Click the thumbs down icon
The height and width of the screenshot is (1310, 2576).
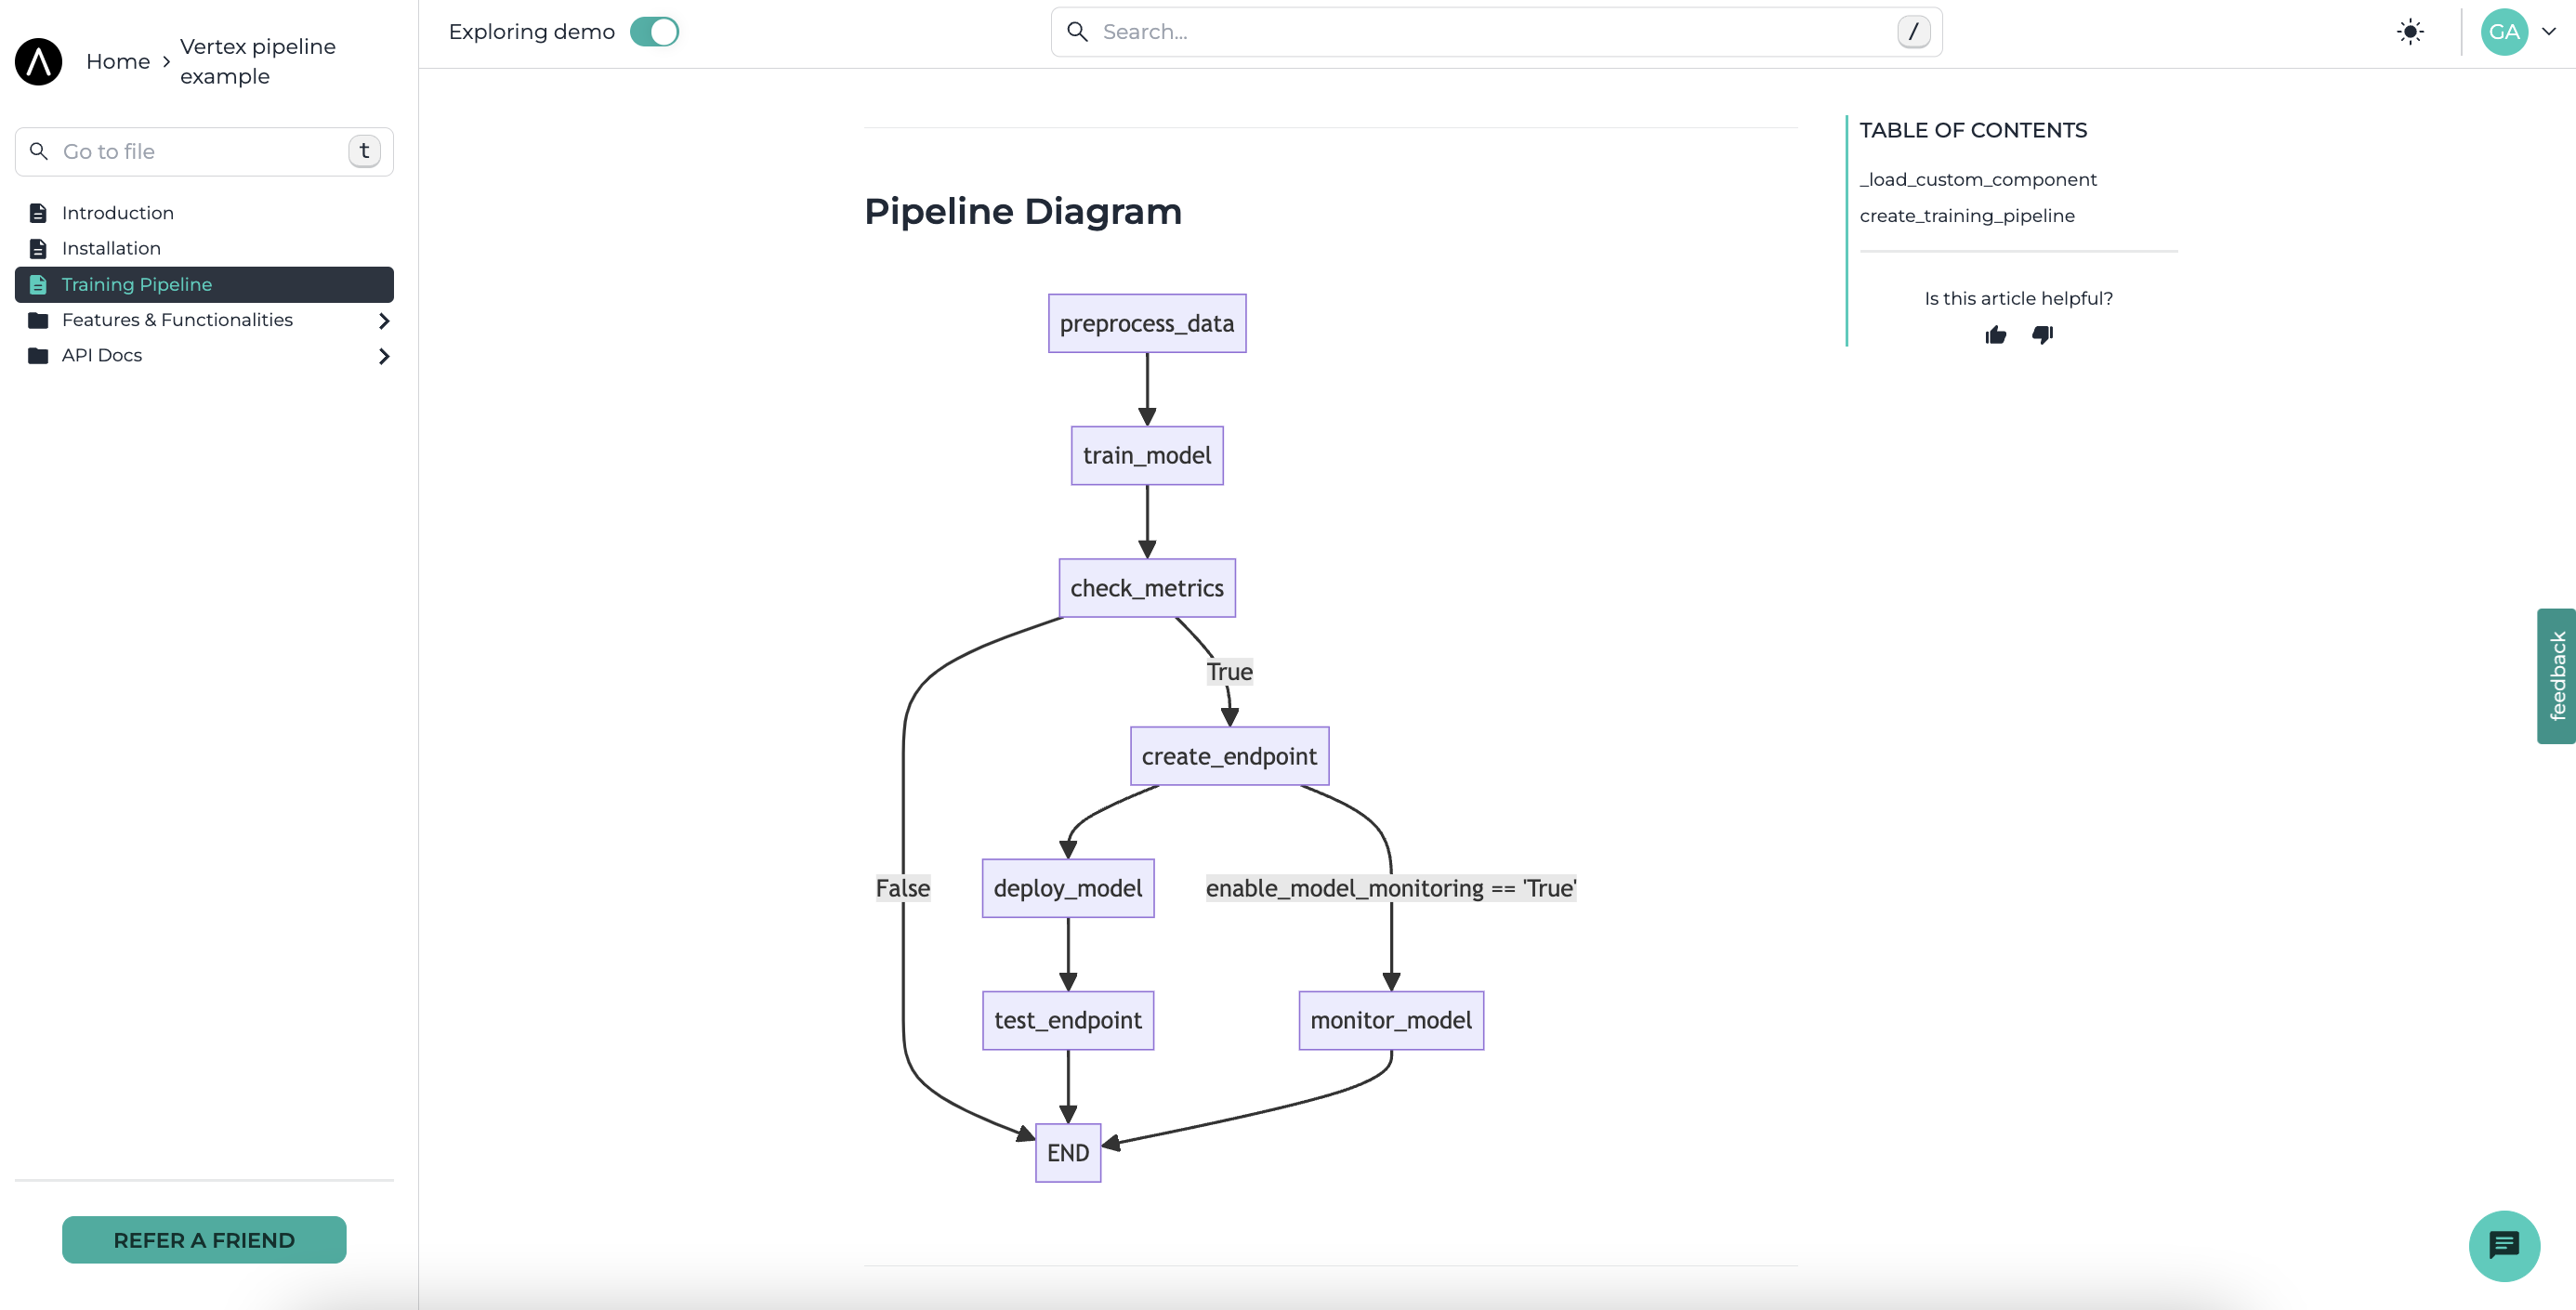[x=2042, y=335]
